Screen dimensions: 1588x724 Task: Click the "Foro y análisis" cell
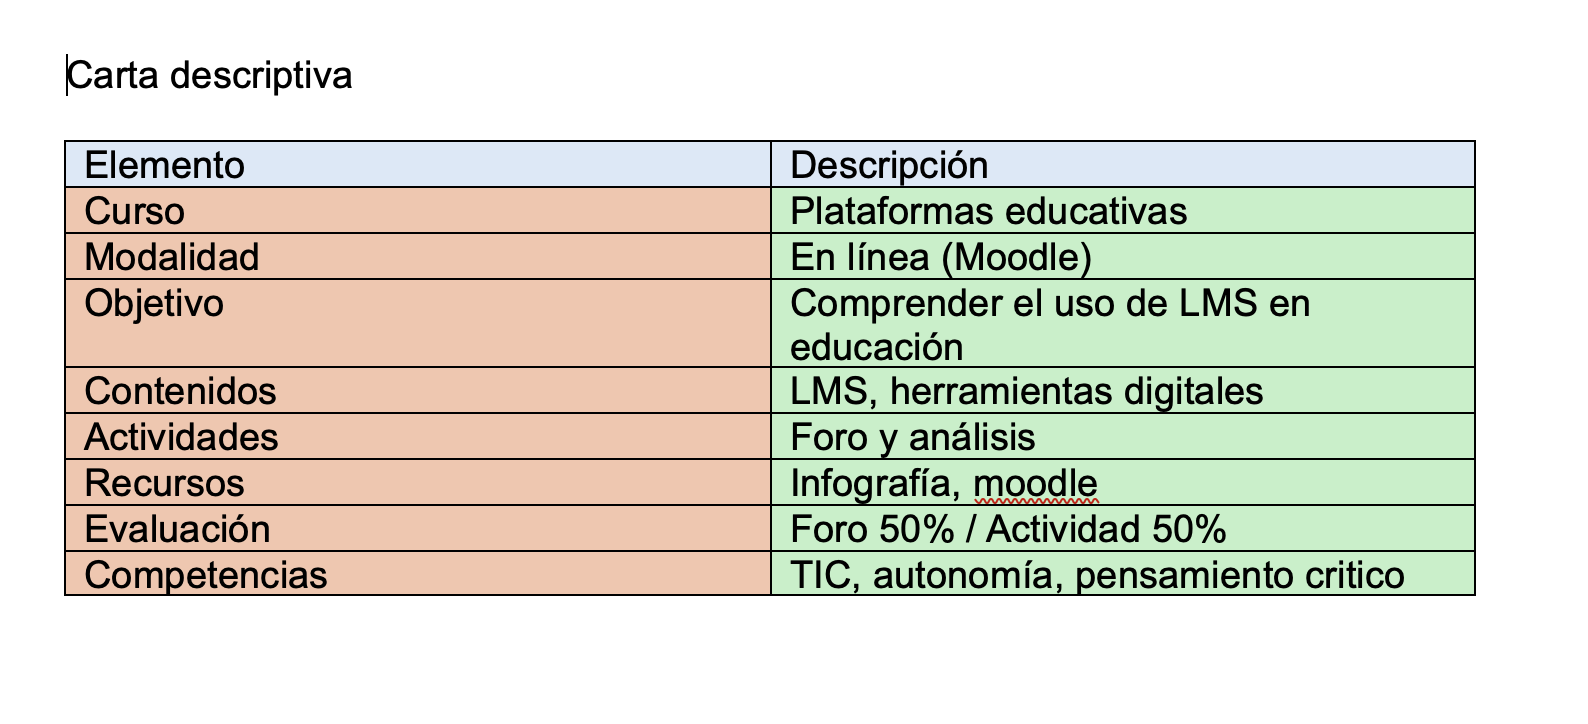[912, 437]
